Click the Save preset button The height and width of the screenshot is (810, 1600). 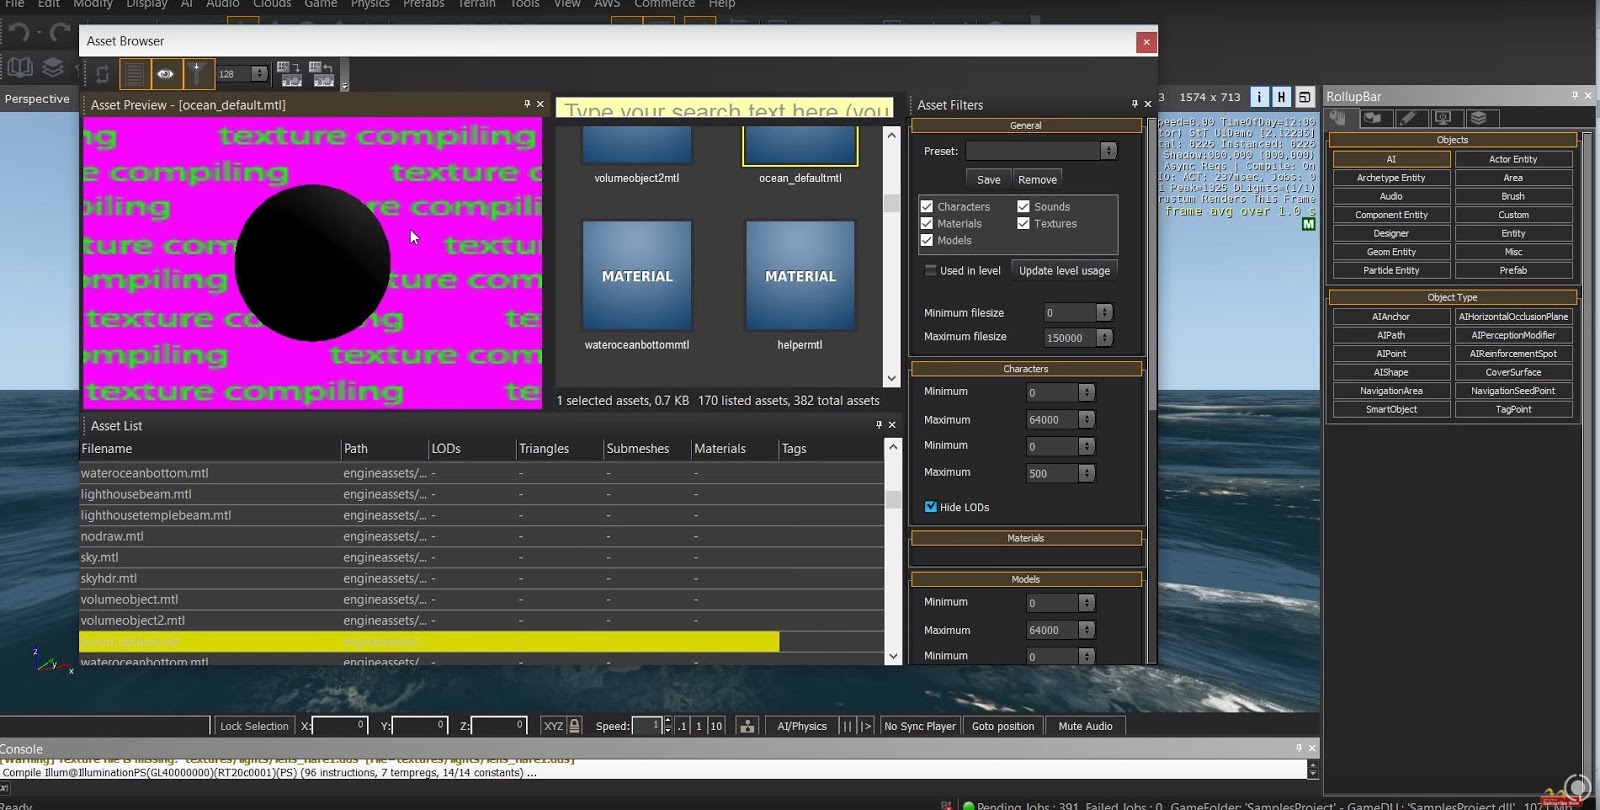tap(989, 180)
